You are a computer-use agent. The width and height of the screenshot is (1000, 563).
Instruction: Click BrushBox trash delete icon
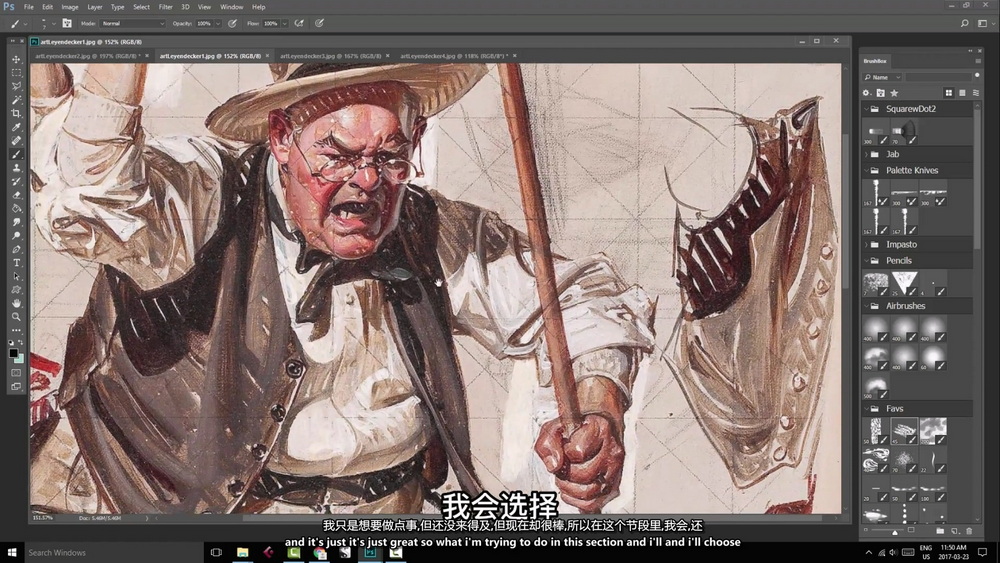tap(969, 530)
